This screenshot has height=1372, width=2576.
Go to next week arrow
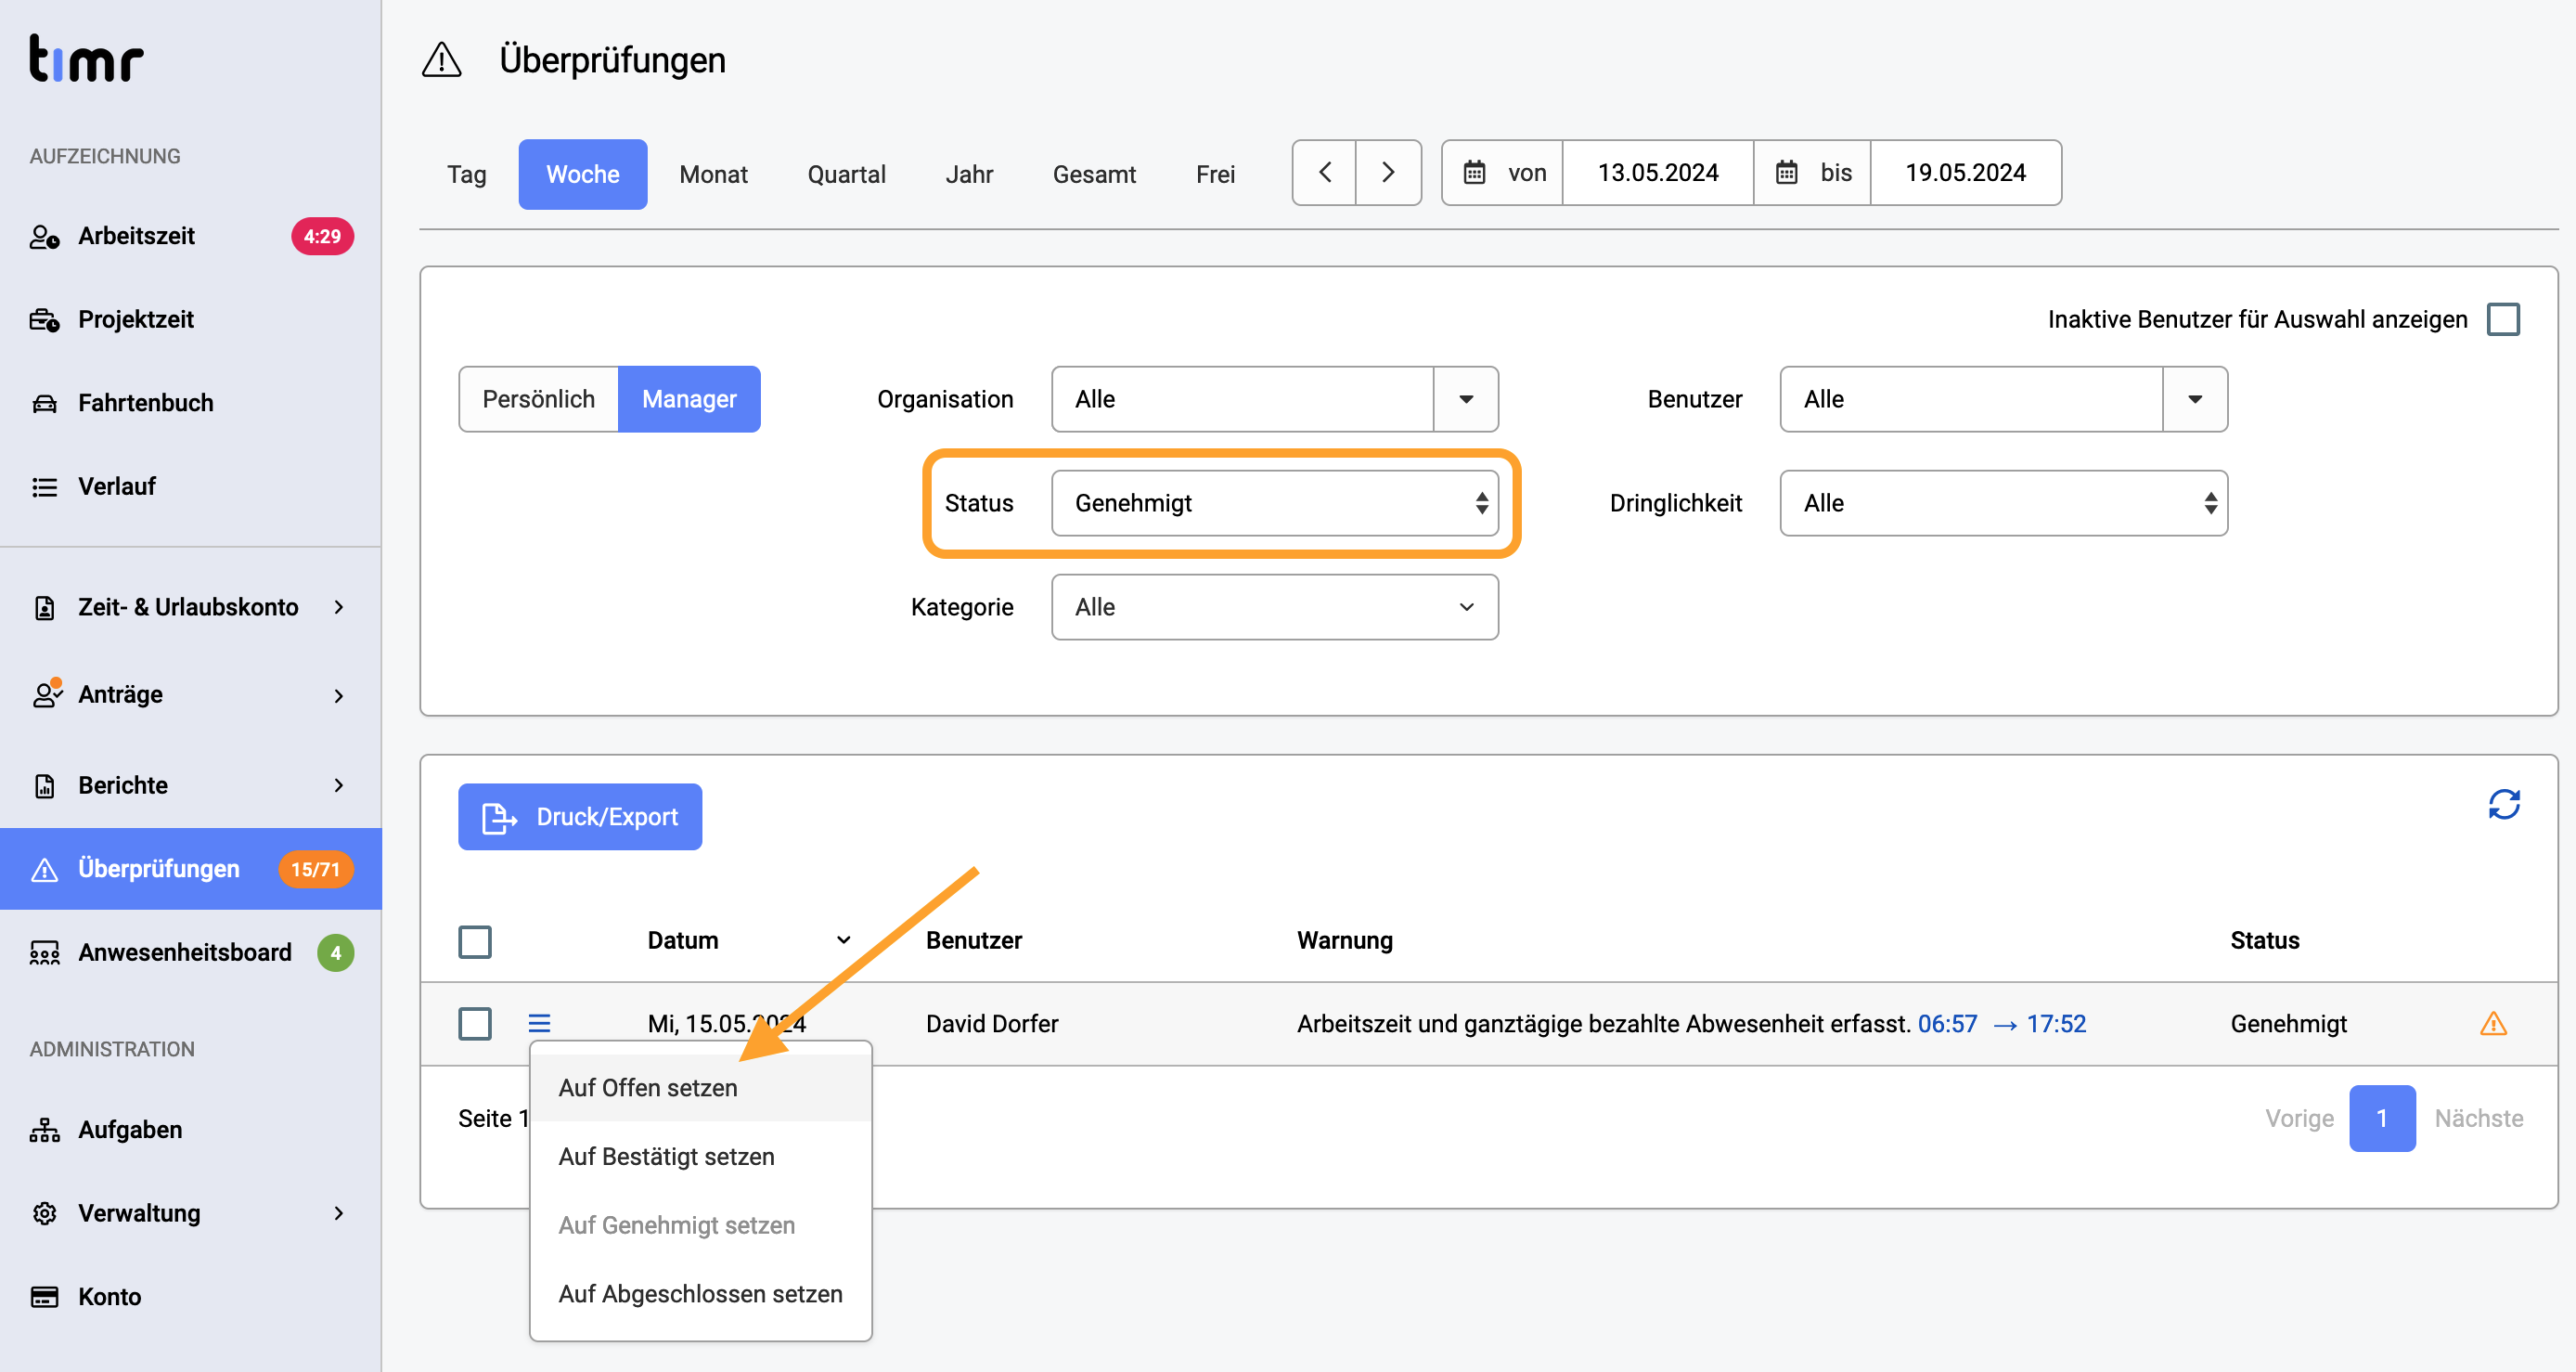tap(1388, 173)
